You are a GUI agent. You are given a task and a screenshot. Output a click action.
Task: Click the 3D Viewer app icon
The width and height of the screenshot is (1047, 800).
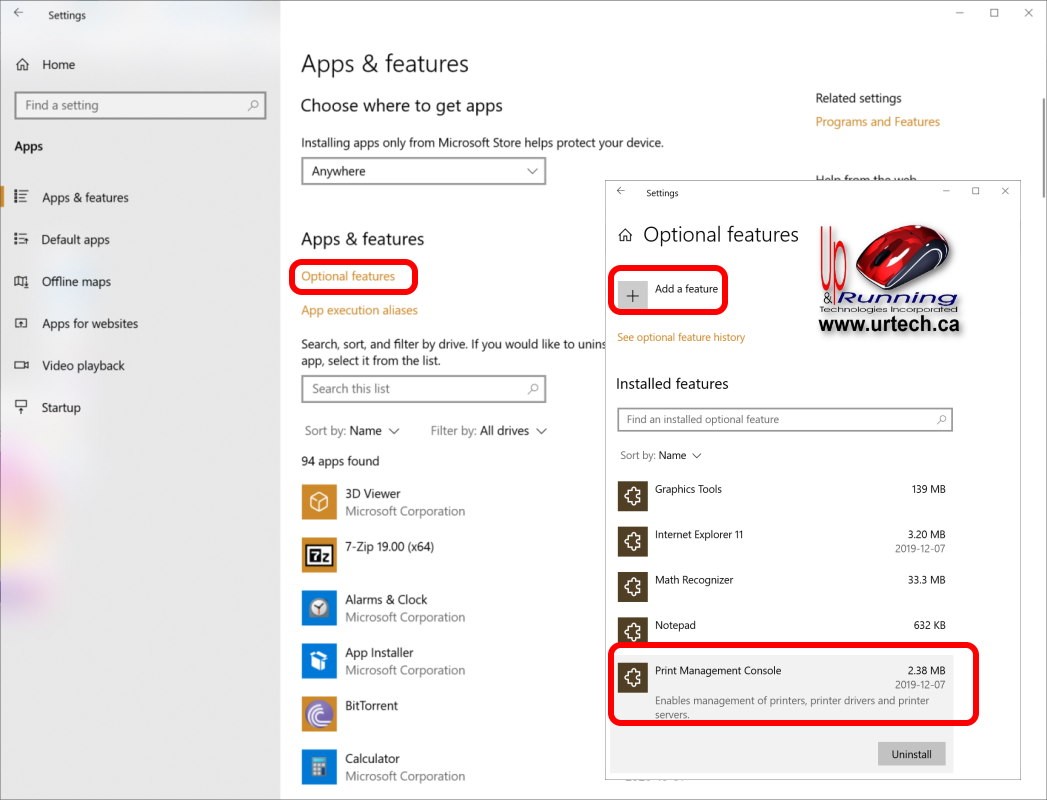[x=319, y=502]
